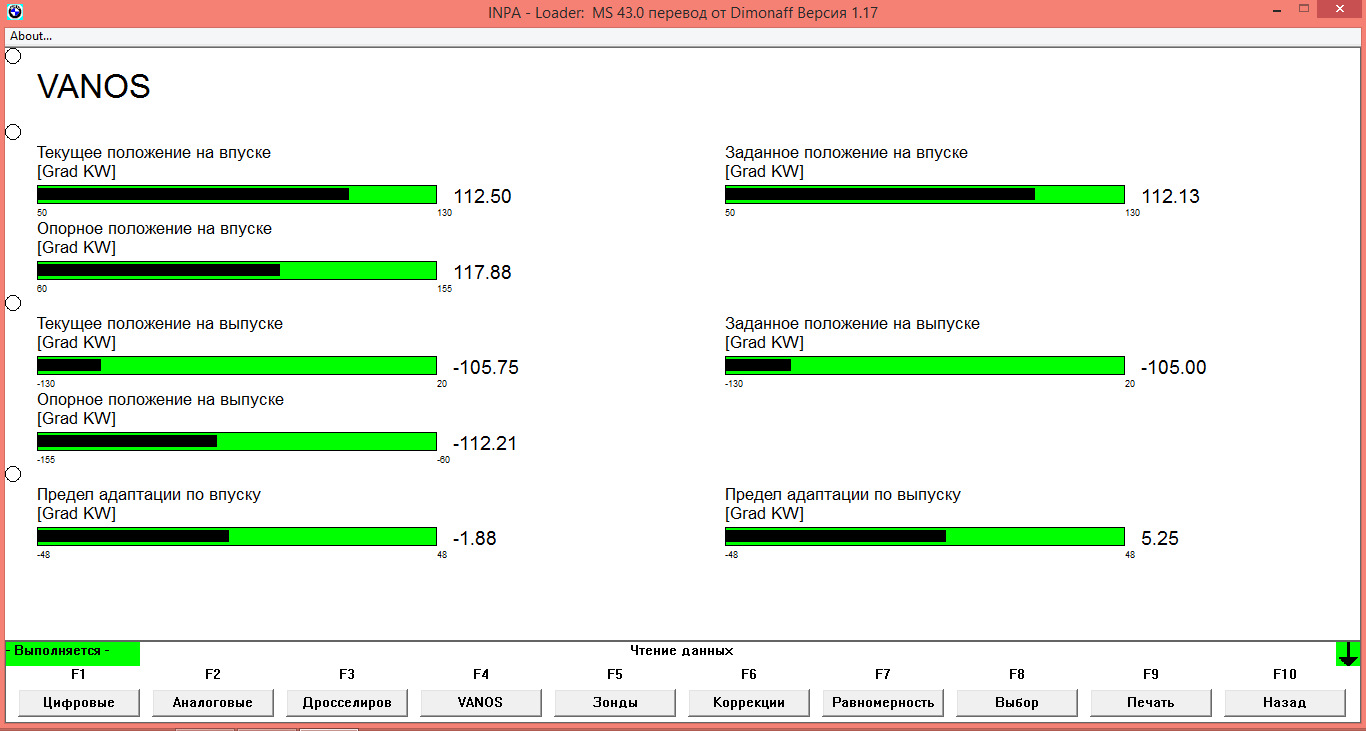Click the Дросселиров button
The image size is (1366, 731).
(x=347, y=702)
